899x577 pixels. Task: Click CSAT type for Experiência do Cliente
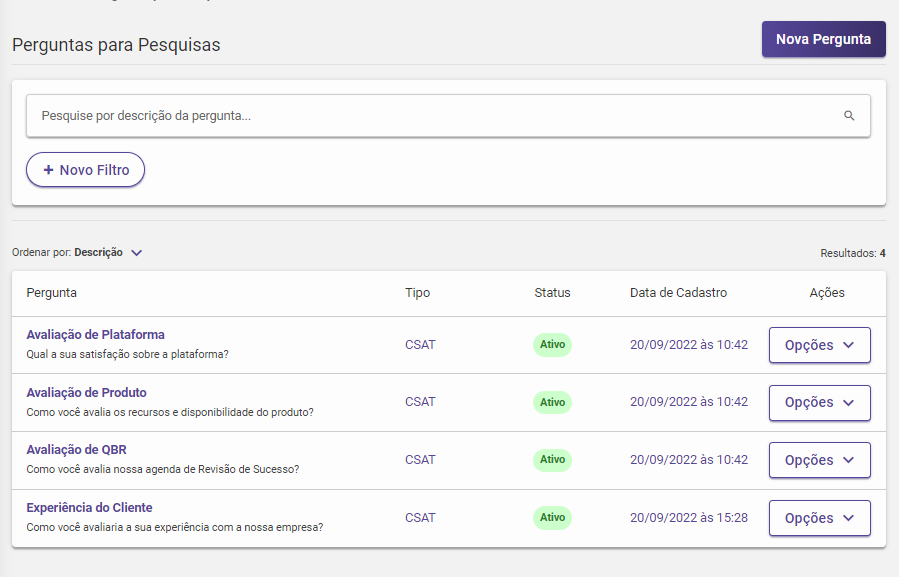[420, 518]
